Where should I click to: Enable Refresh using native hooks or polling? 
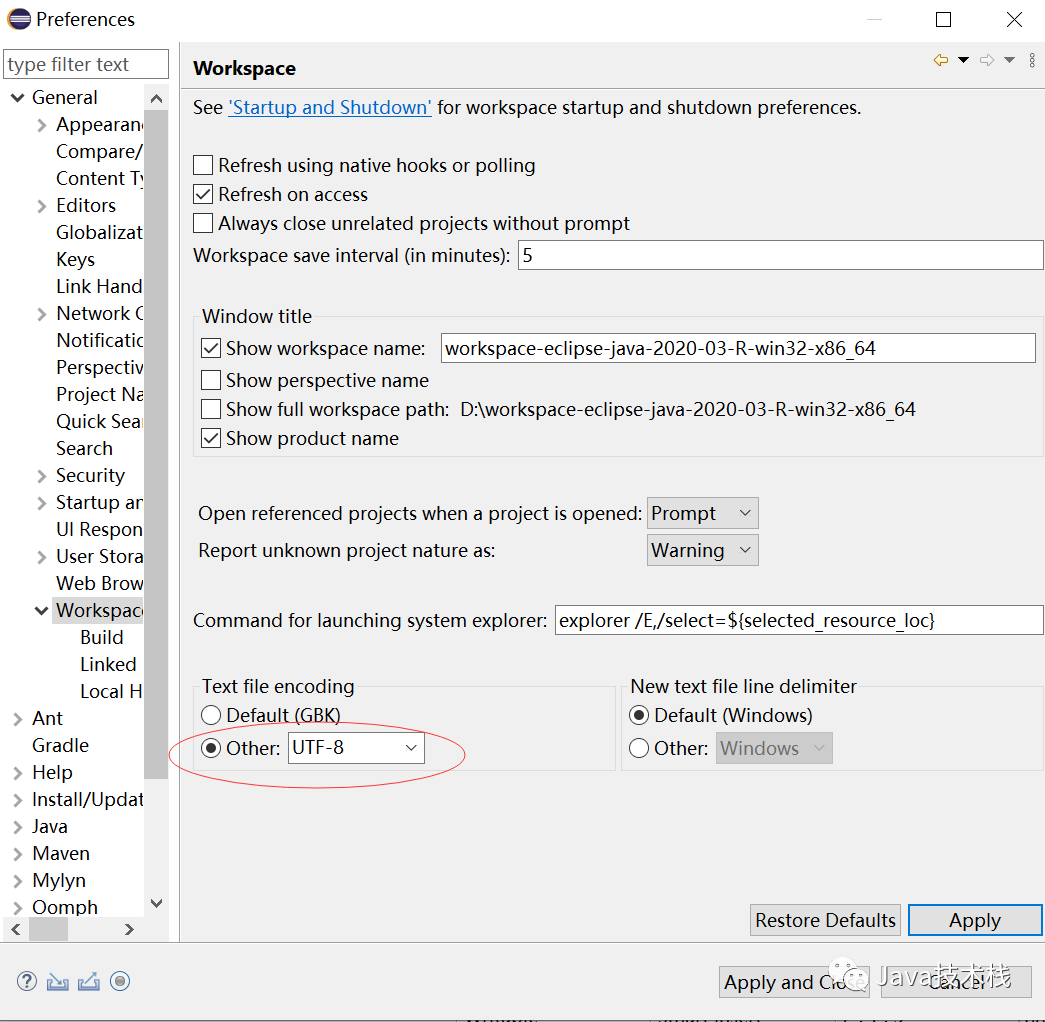203,166
